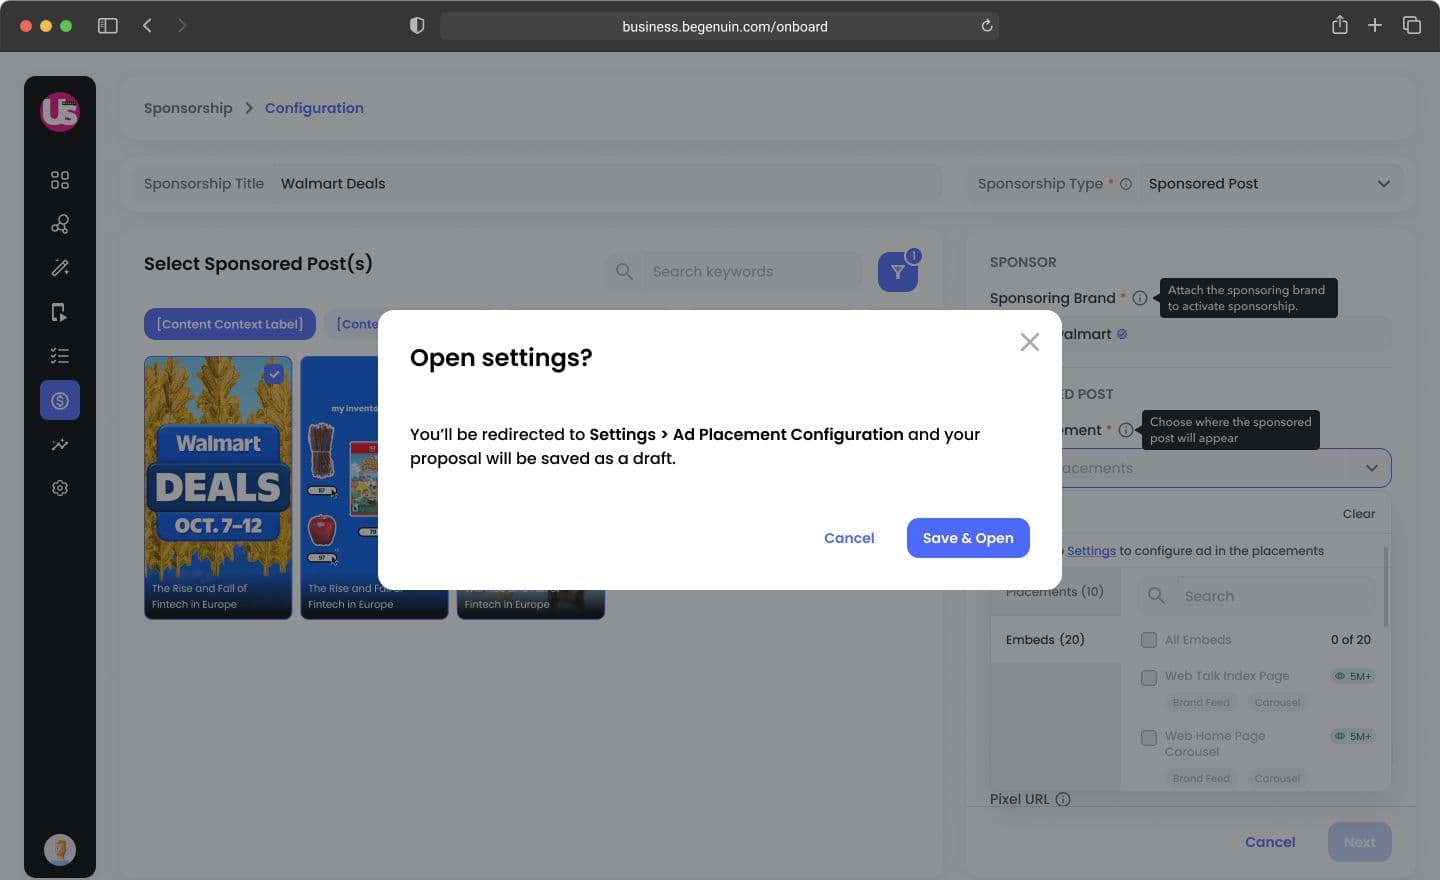
Task: Select the magic wand icon in sidebar
Action: point(60,268)
